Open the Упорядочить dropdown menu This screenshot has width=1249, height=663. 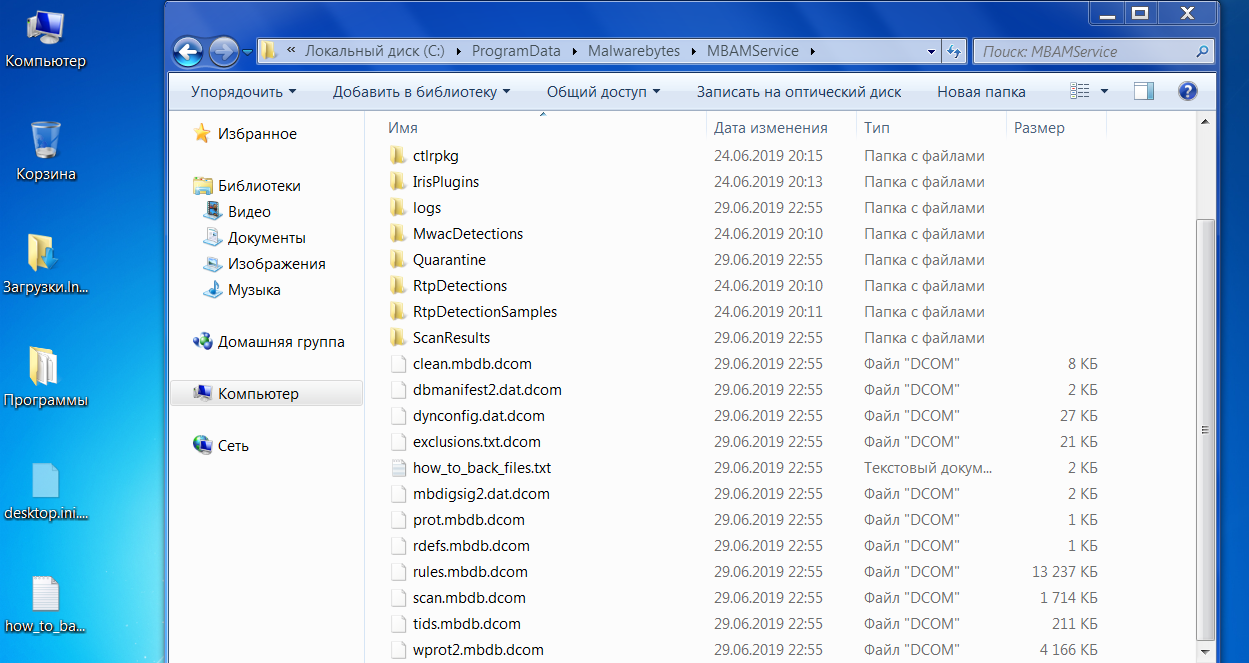[x=244, y=92]
